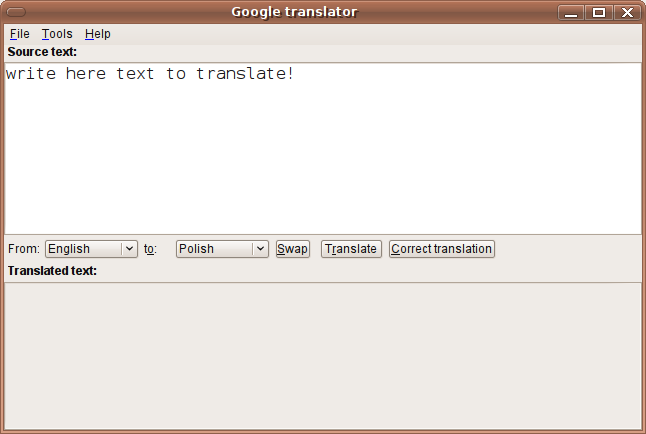
Task: Click into the source text input area
Action: click(322, 150)
